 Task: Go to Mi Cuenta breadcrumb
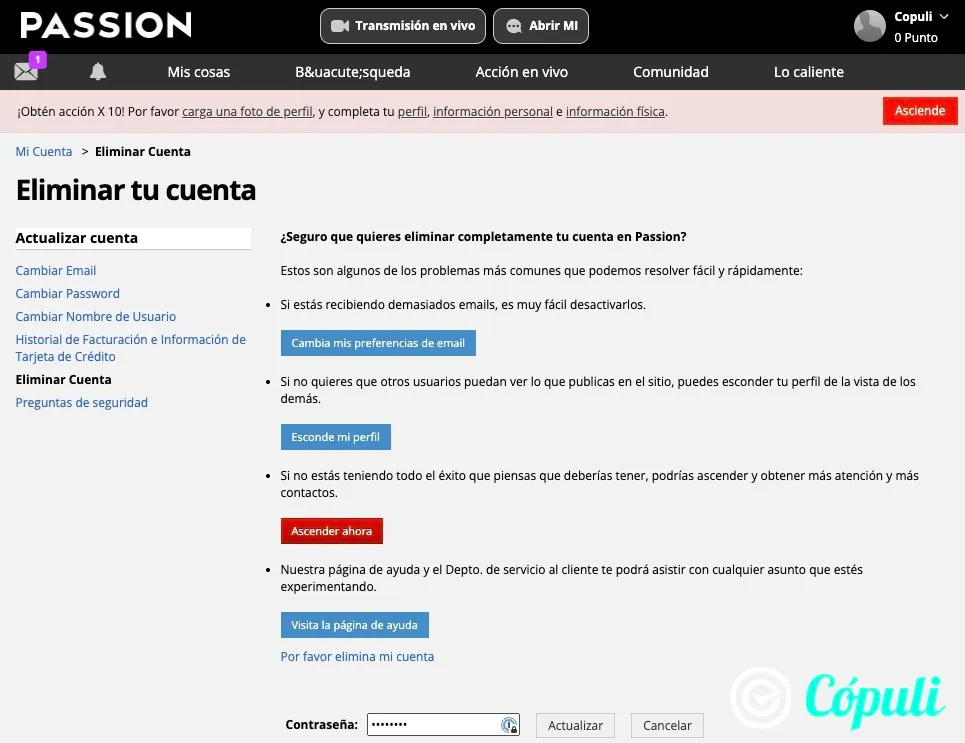(x=44, y=151)
